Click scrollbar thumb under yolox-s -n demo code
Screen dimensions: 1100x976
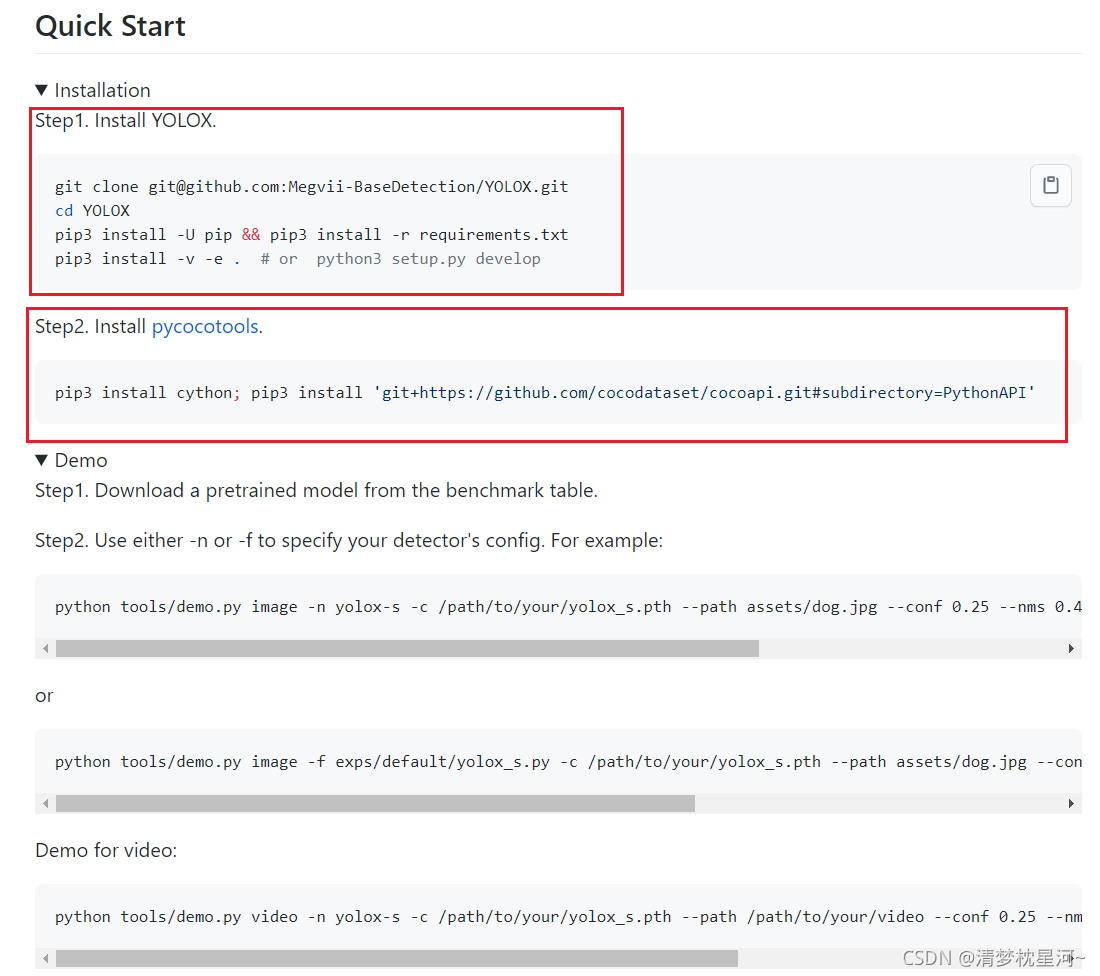click(407, 648)
